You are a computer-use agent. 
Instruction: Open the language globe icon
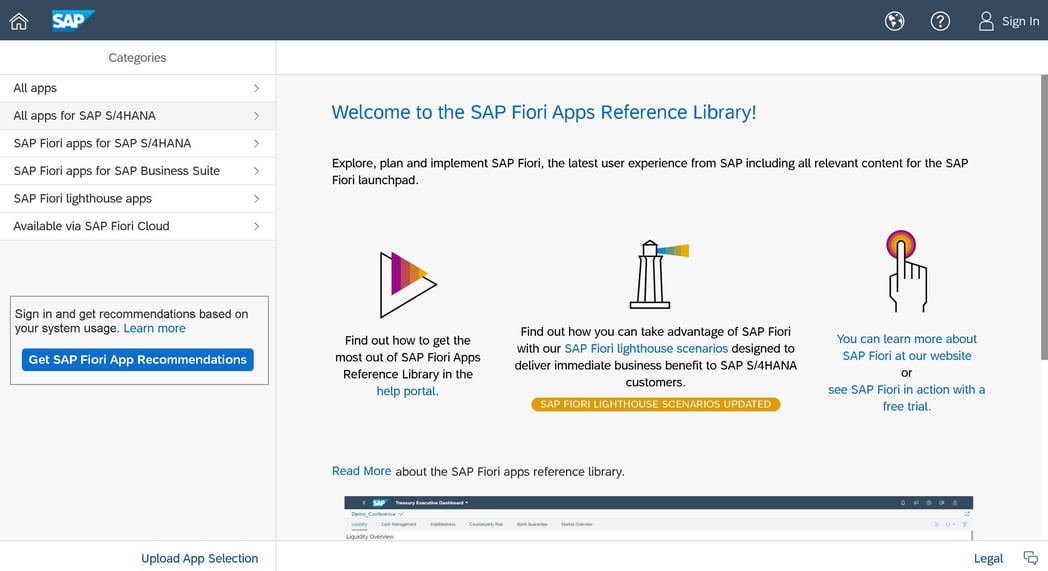tap(895, 21)
